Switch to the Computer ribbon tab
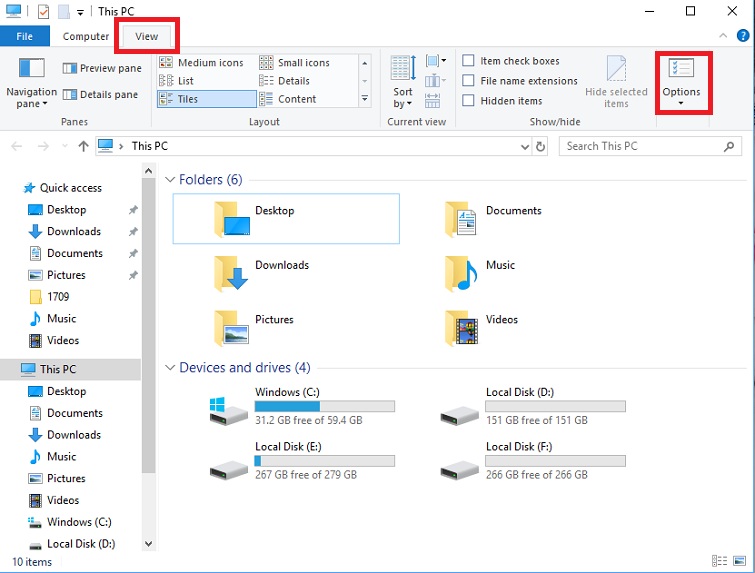Image resolution: width=755 pixels, height=573 pixels. pos(86,36)
